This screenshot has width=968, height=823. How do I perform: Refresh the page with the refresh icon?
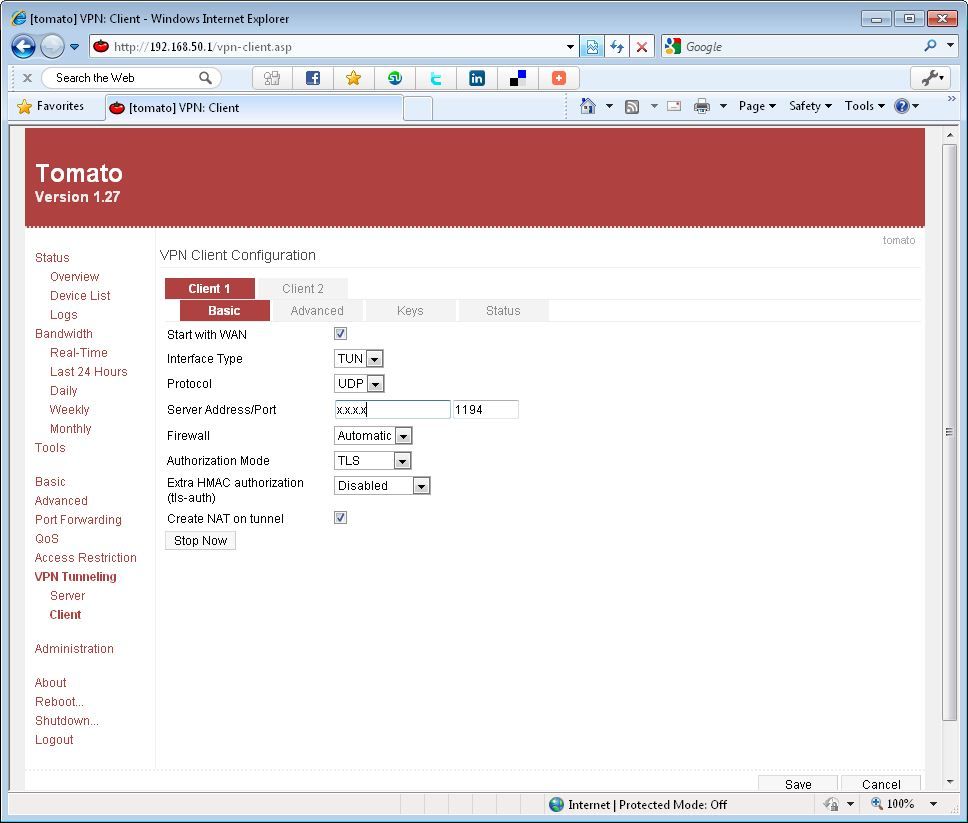(617, 46)
